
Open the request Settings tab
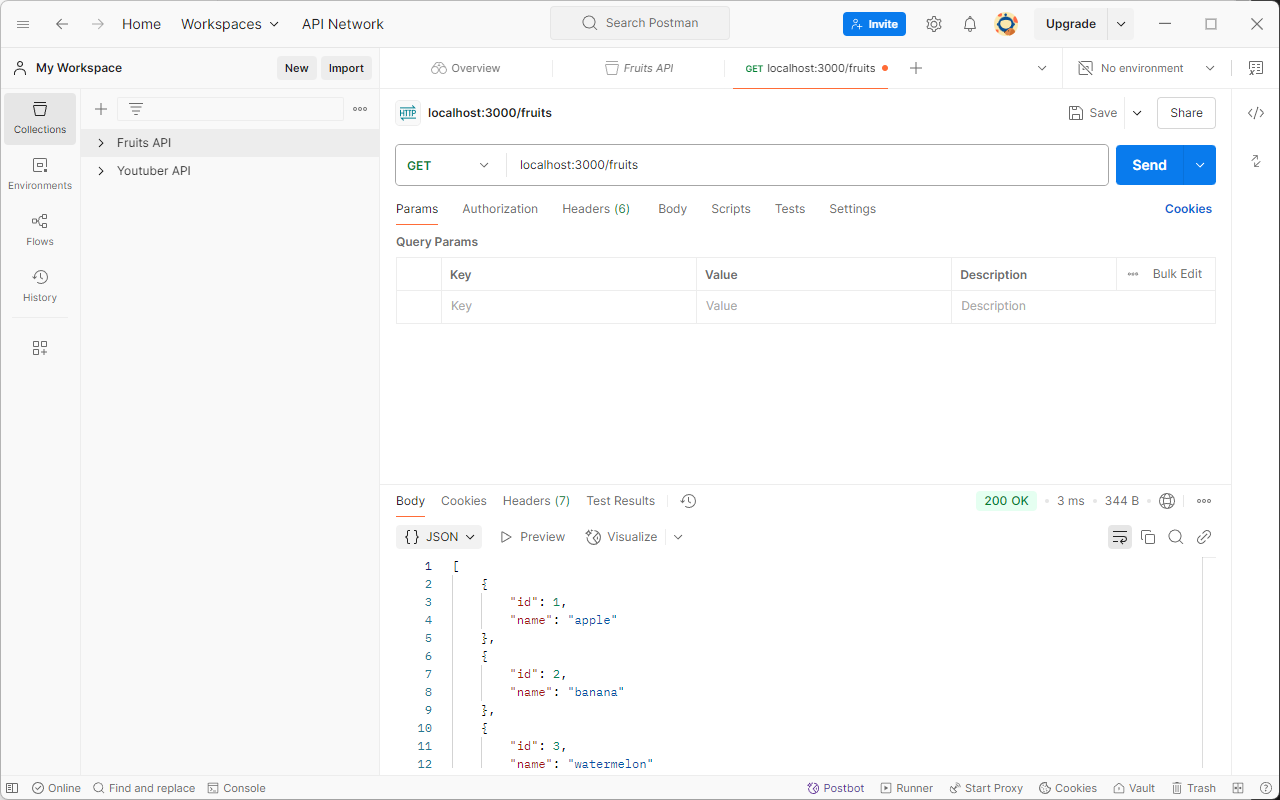coord(852,209)
